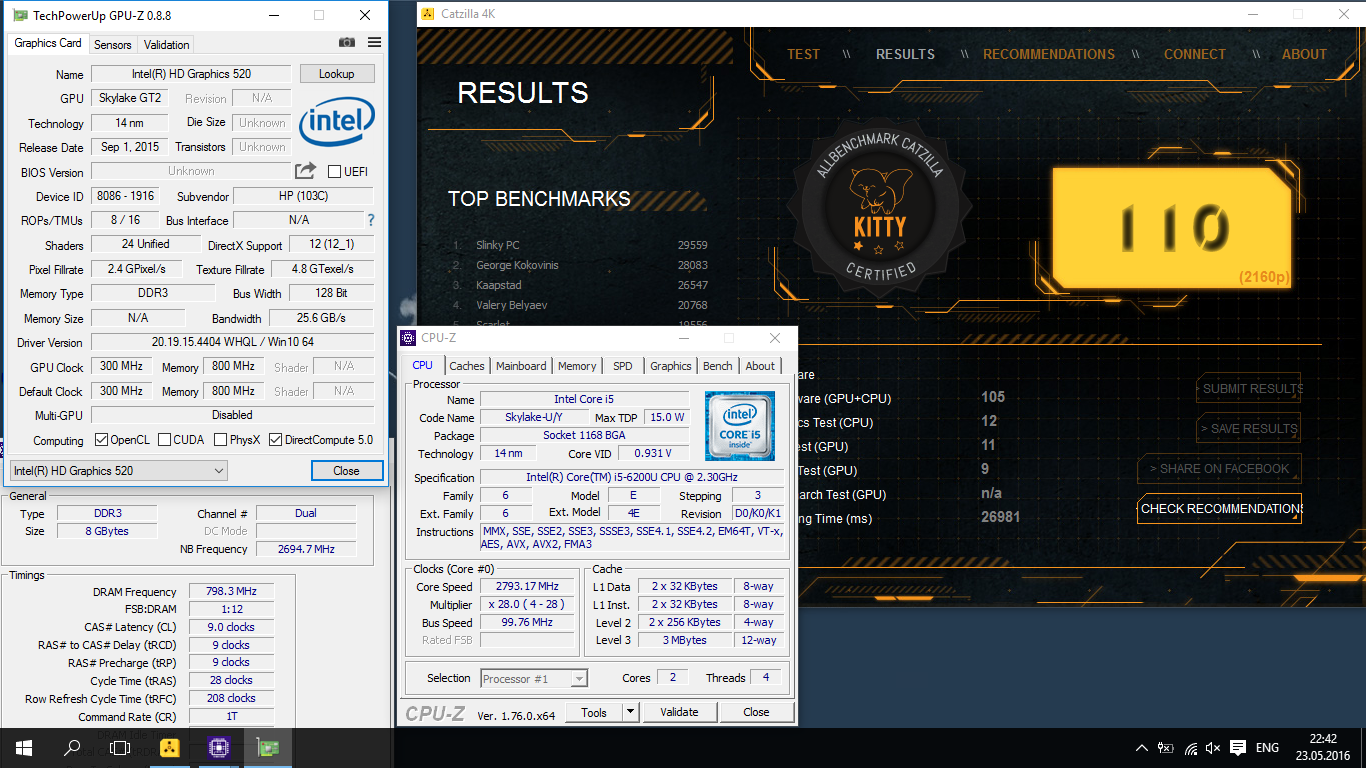This screenshot has height=768, width=1366.
Task: Go to CONNECT in the Catzilla menu
Action: pos(1195,54)
